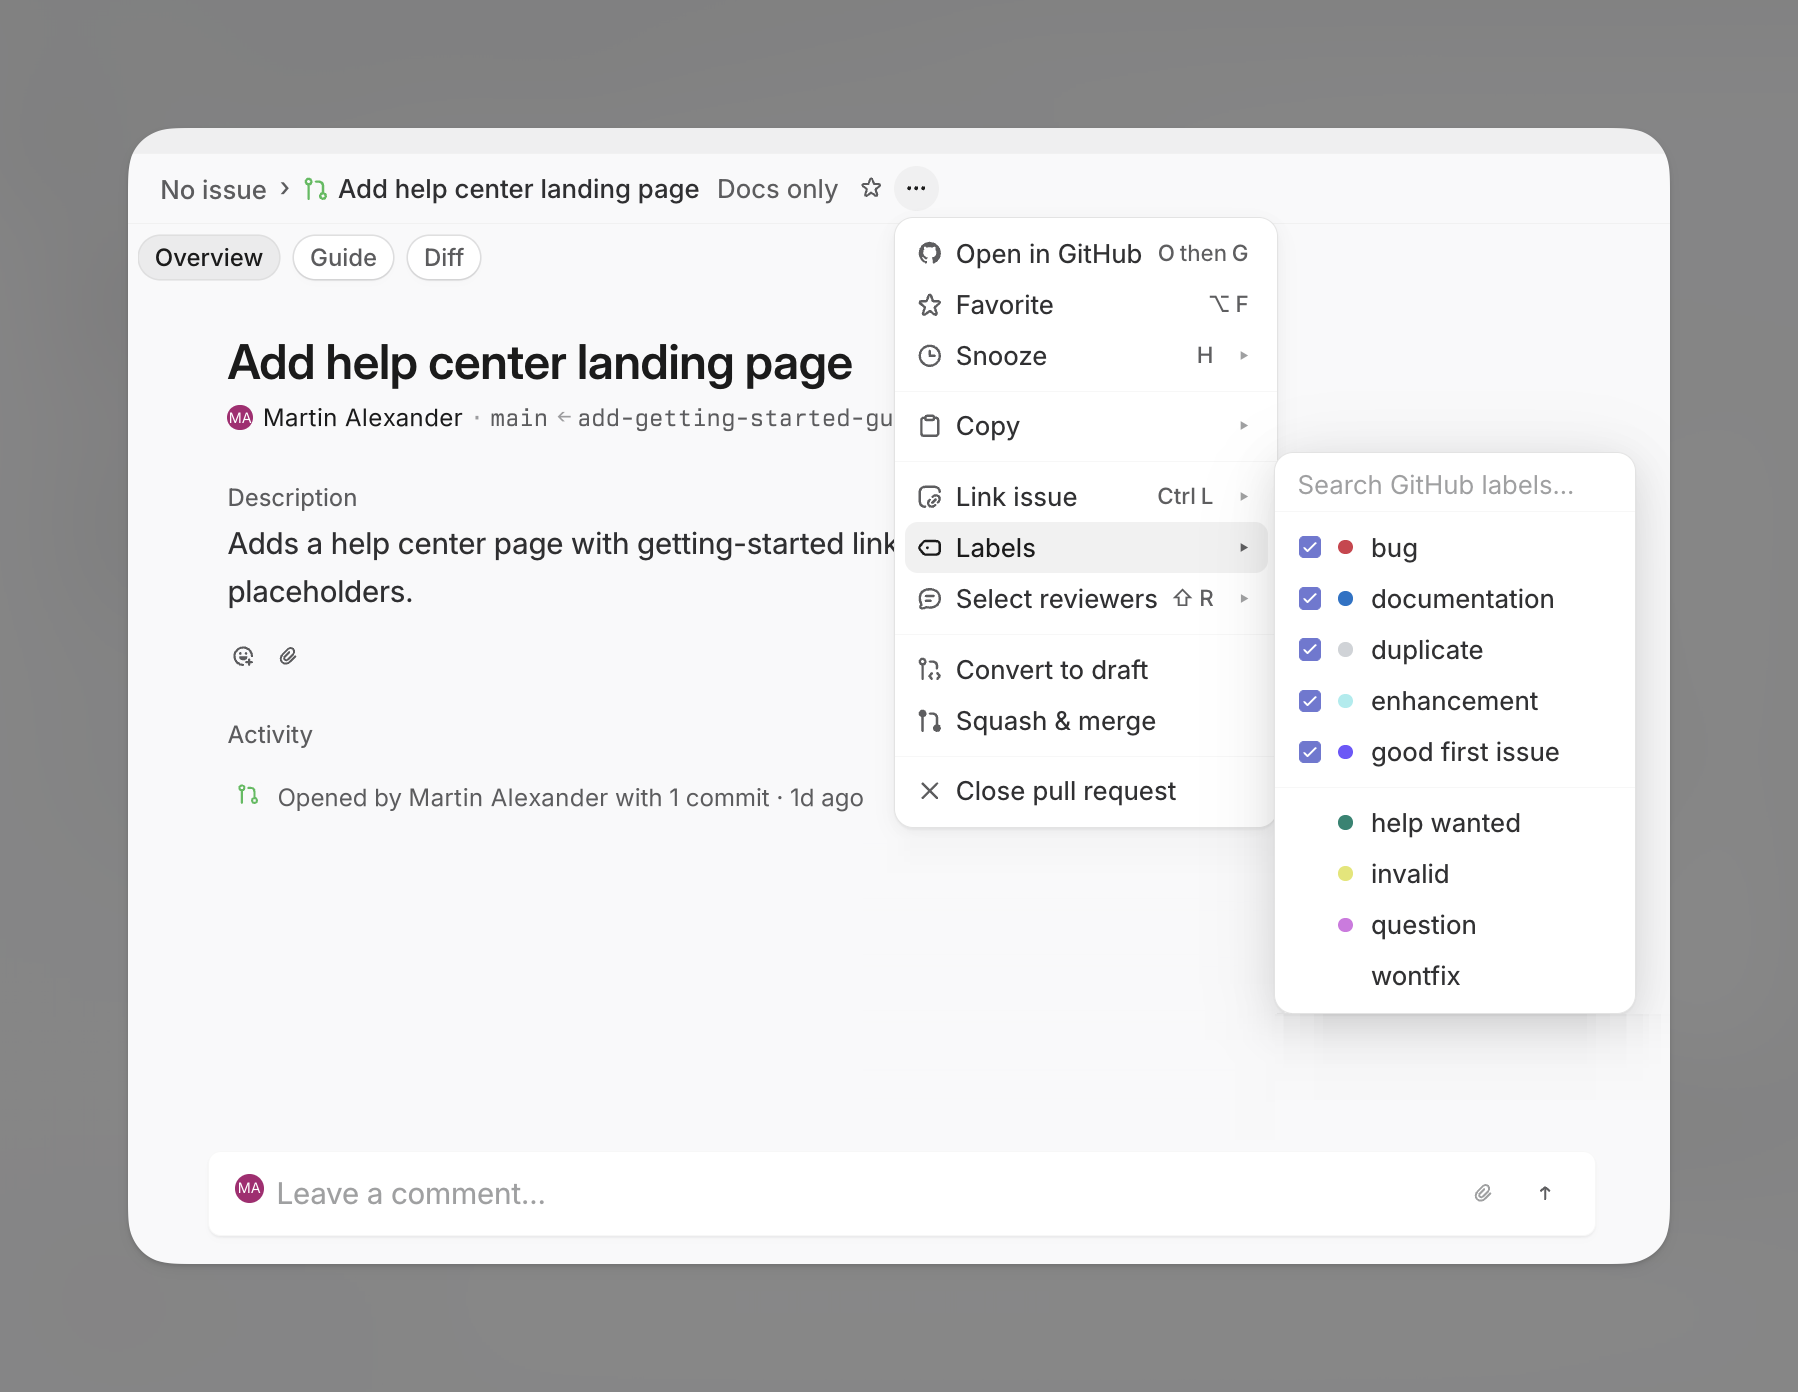
Task: Focus the Search GitHub labels field
Action: (x=1455, y=485)
